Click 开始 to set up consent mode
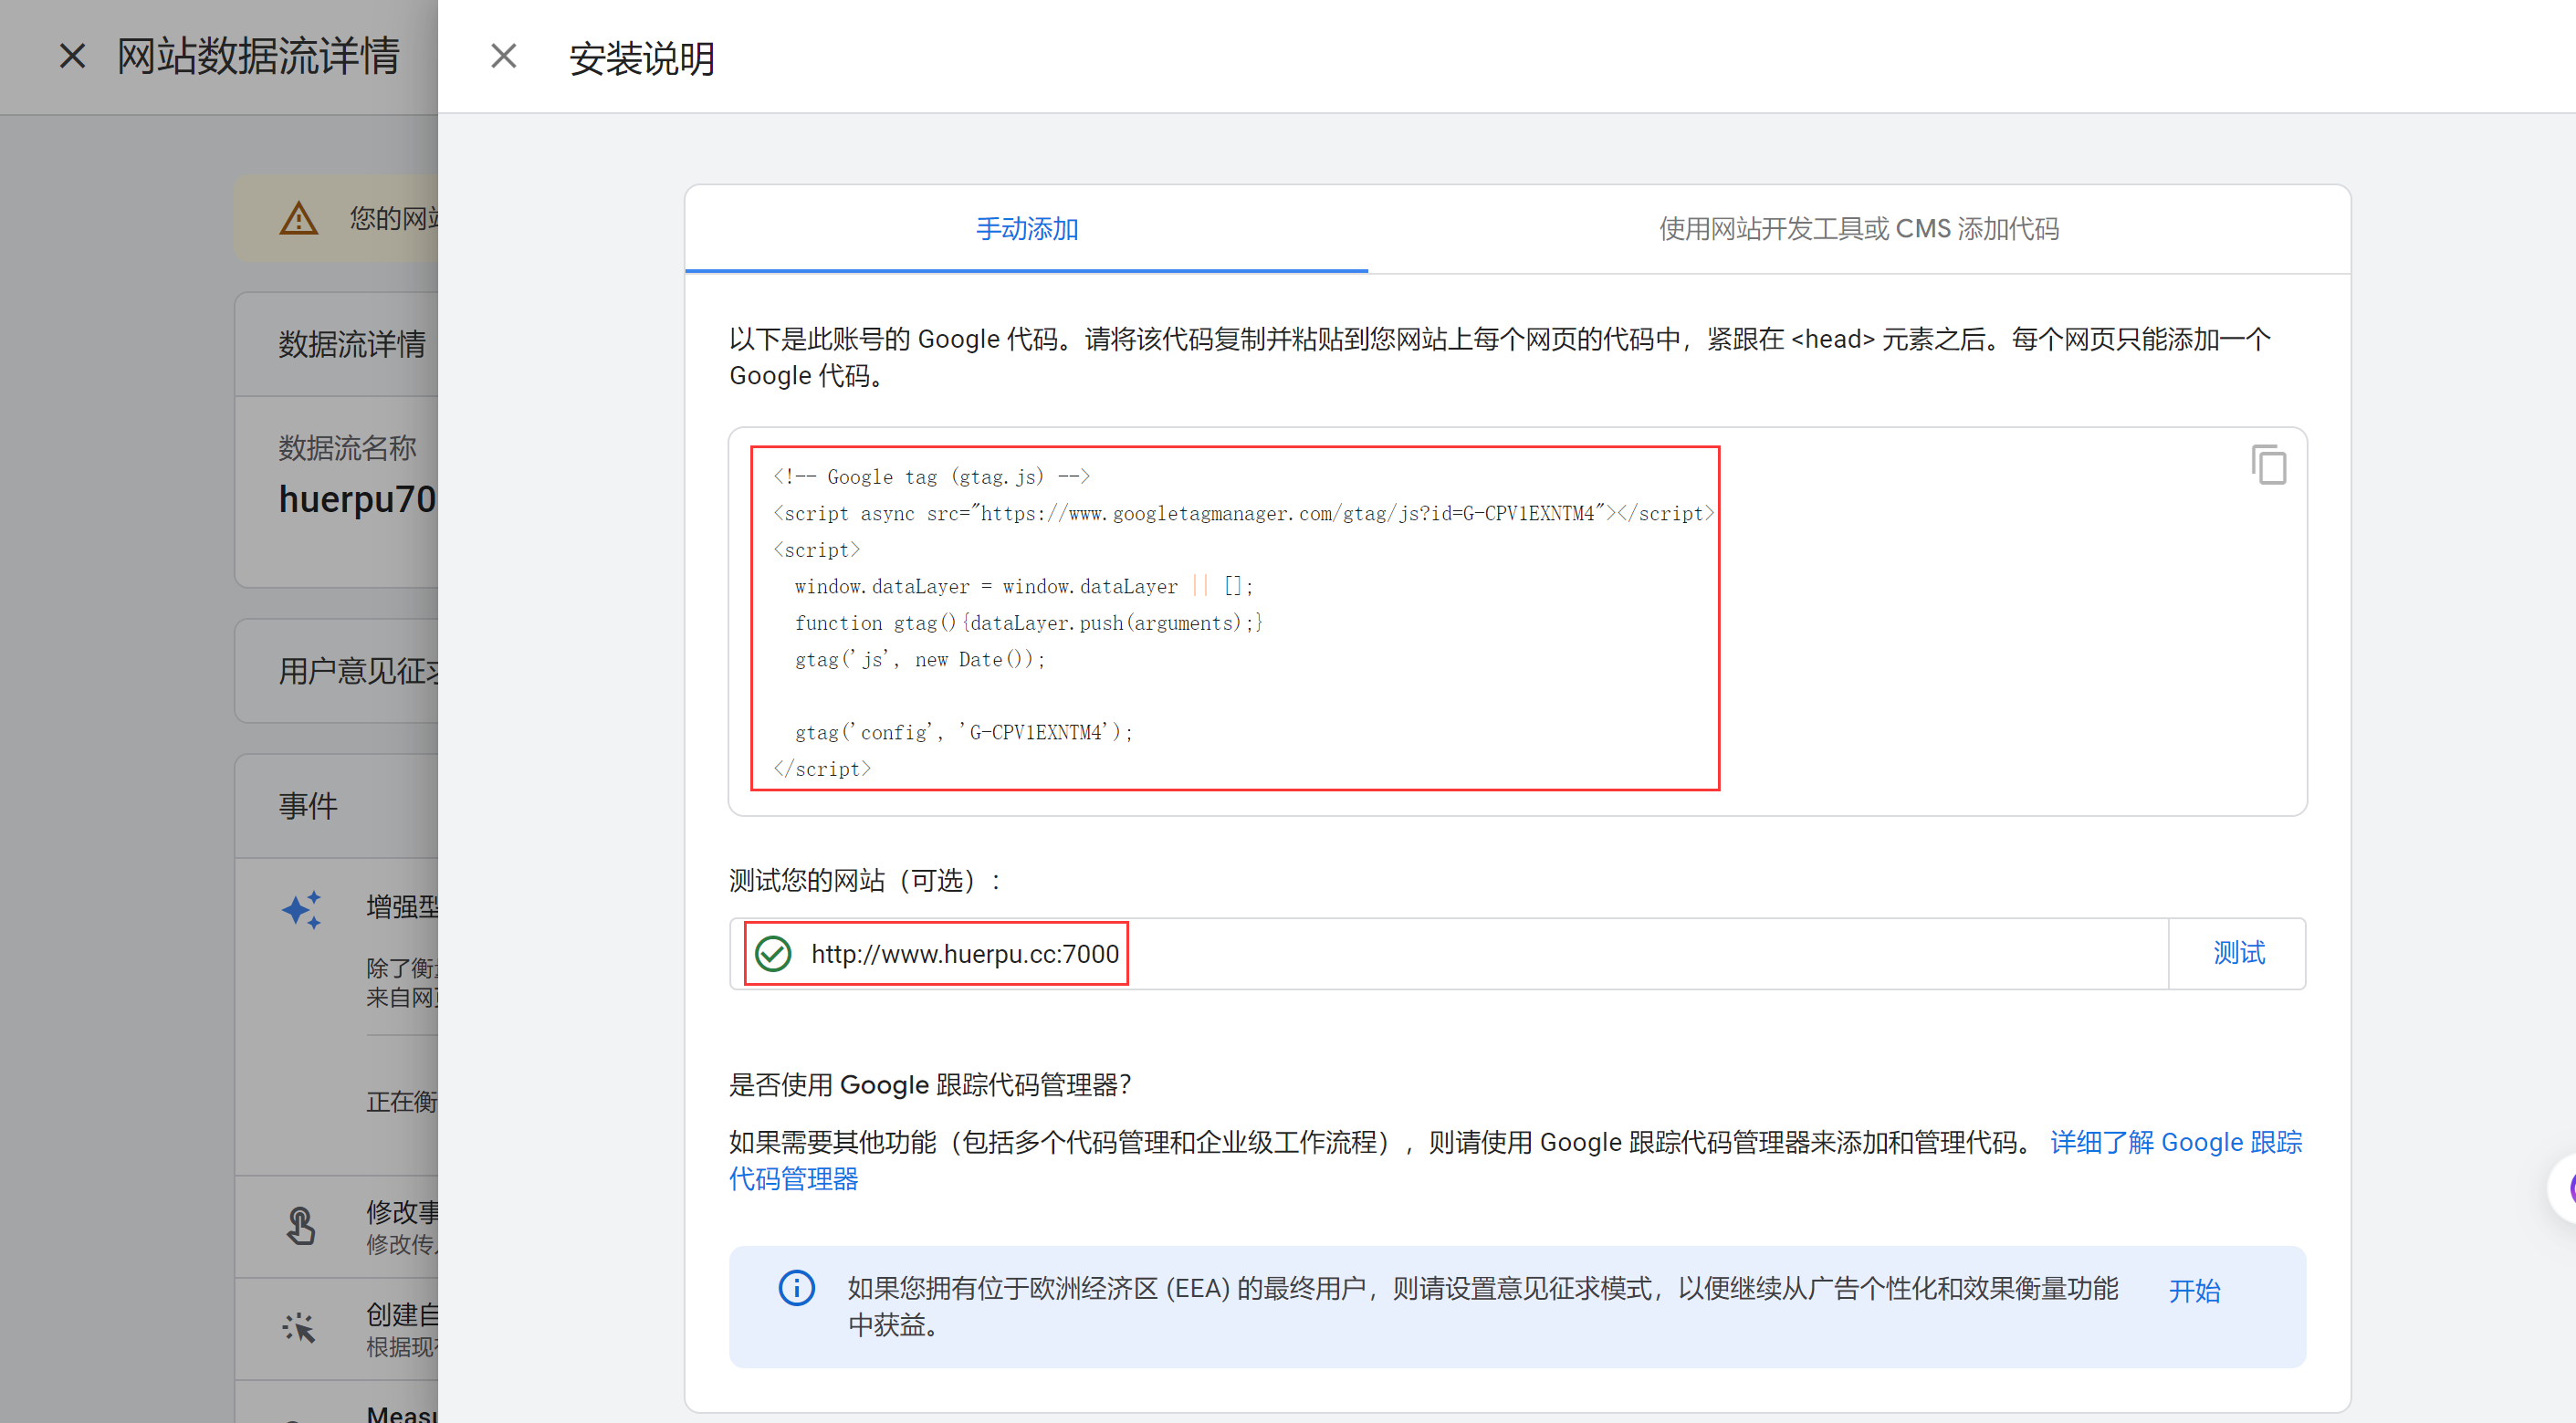The width and height of the screenshot is (2576, 1423). click(2194, 1290)
